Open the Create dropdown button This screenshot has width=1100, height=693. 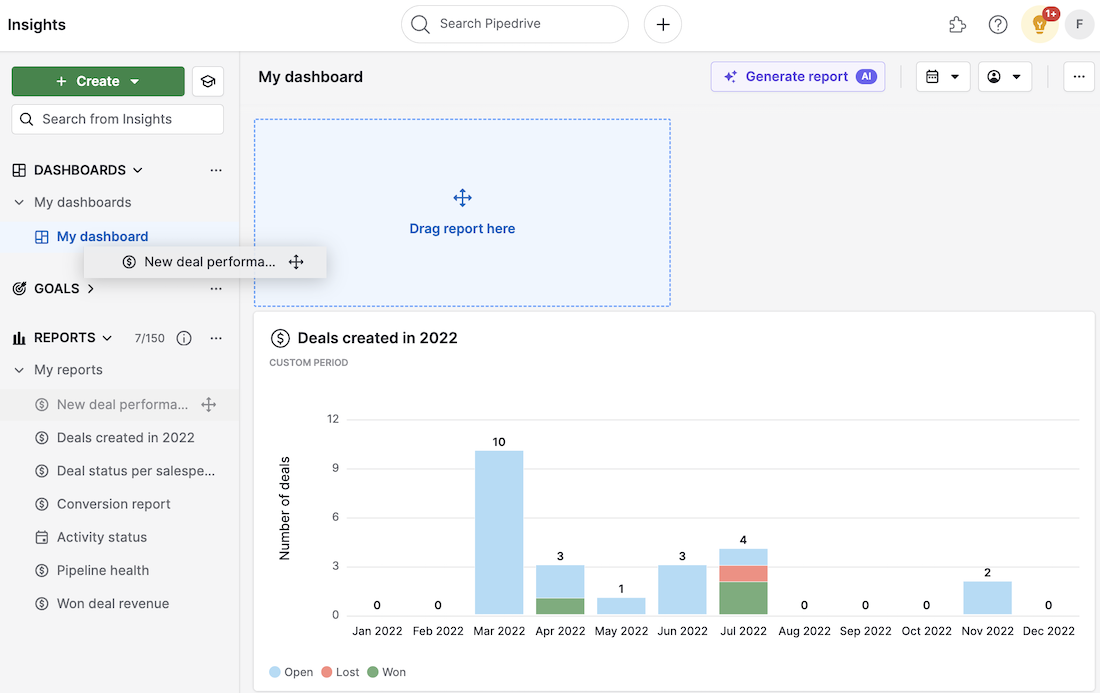pyautogui.click(x=98, y=81)
